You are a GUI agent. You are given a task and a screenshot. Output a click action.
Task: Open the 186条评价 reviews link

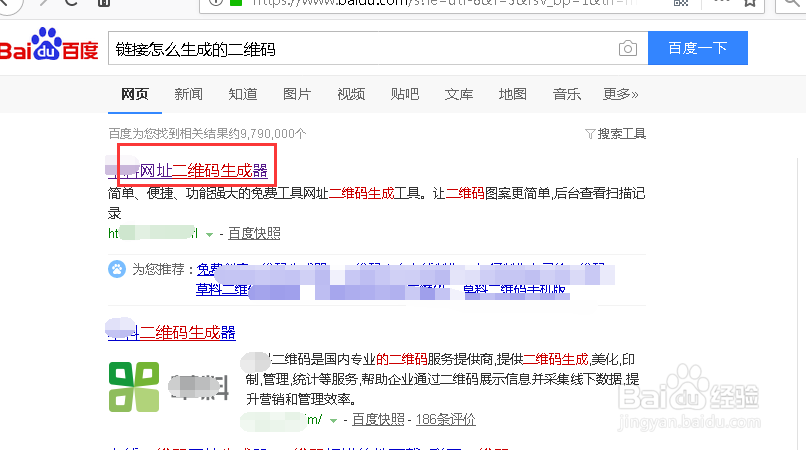tap(446, 420)
